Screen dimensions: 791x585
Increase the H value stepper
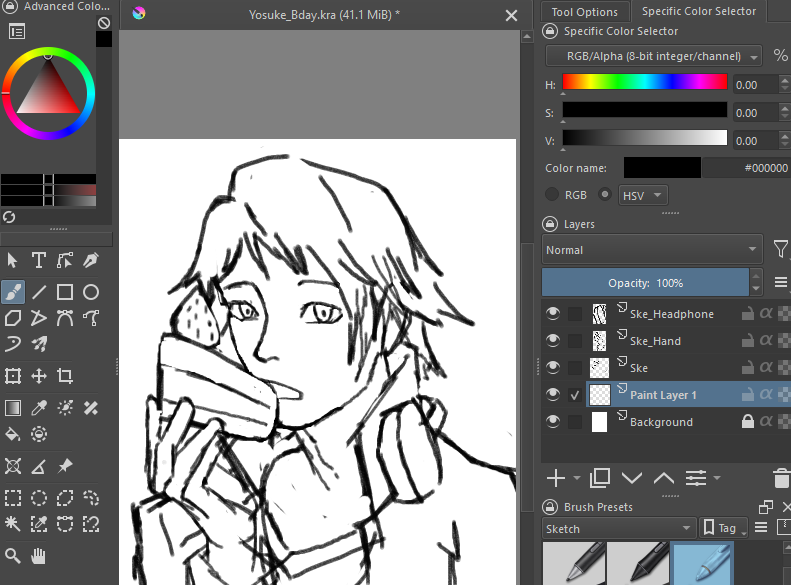784,80
